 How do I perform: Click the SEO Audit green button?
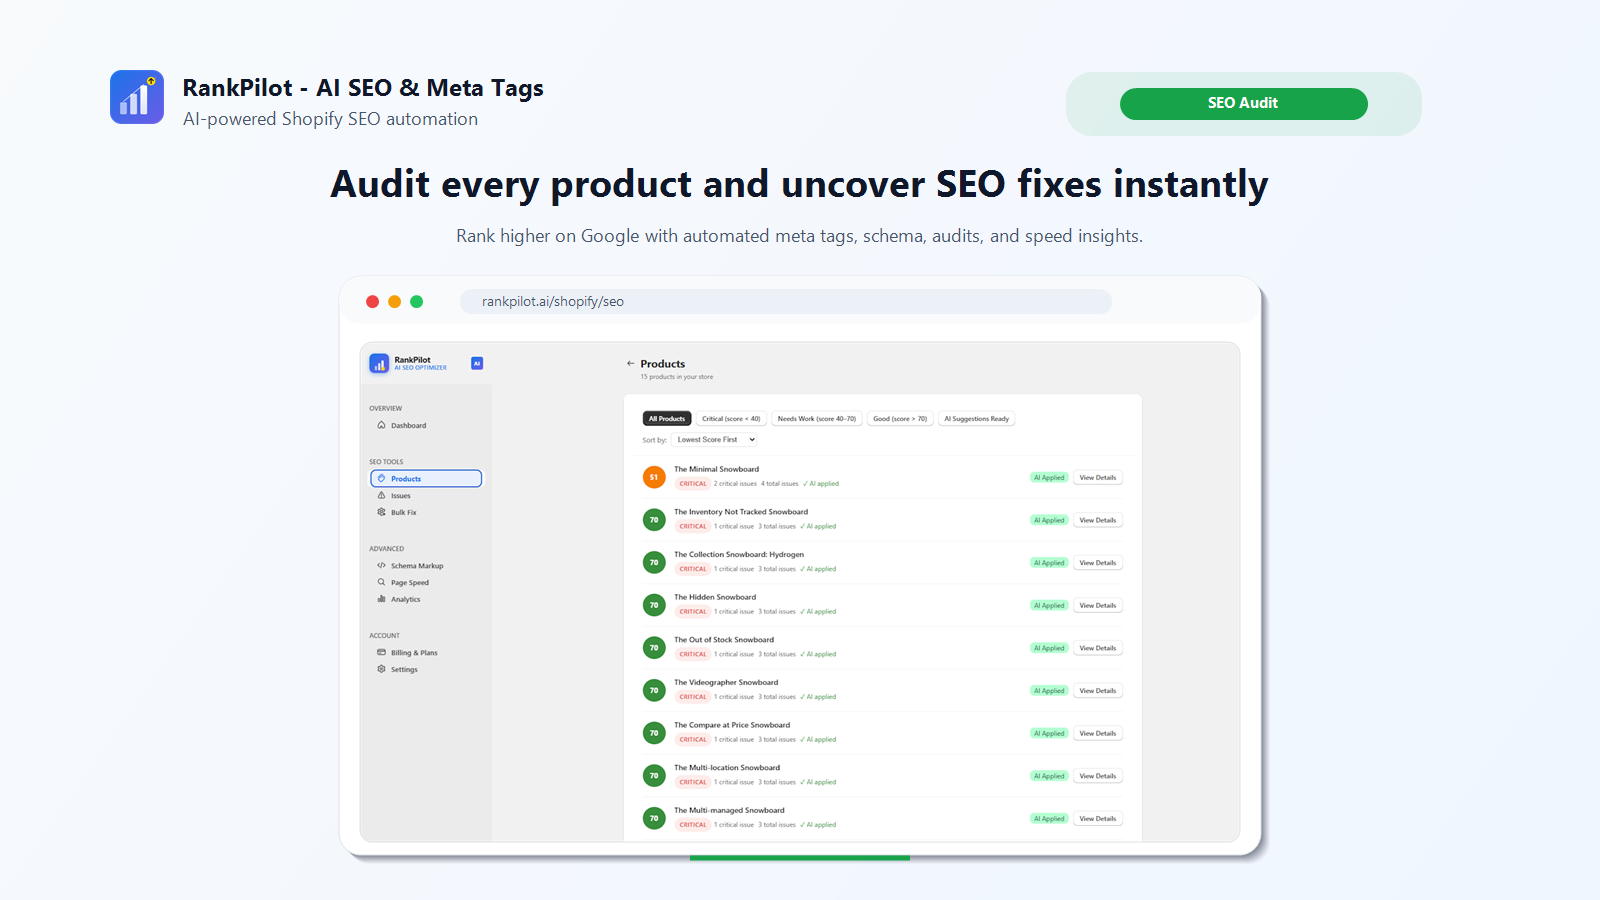pyautogui.click(x=1243, y=104)
